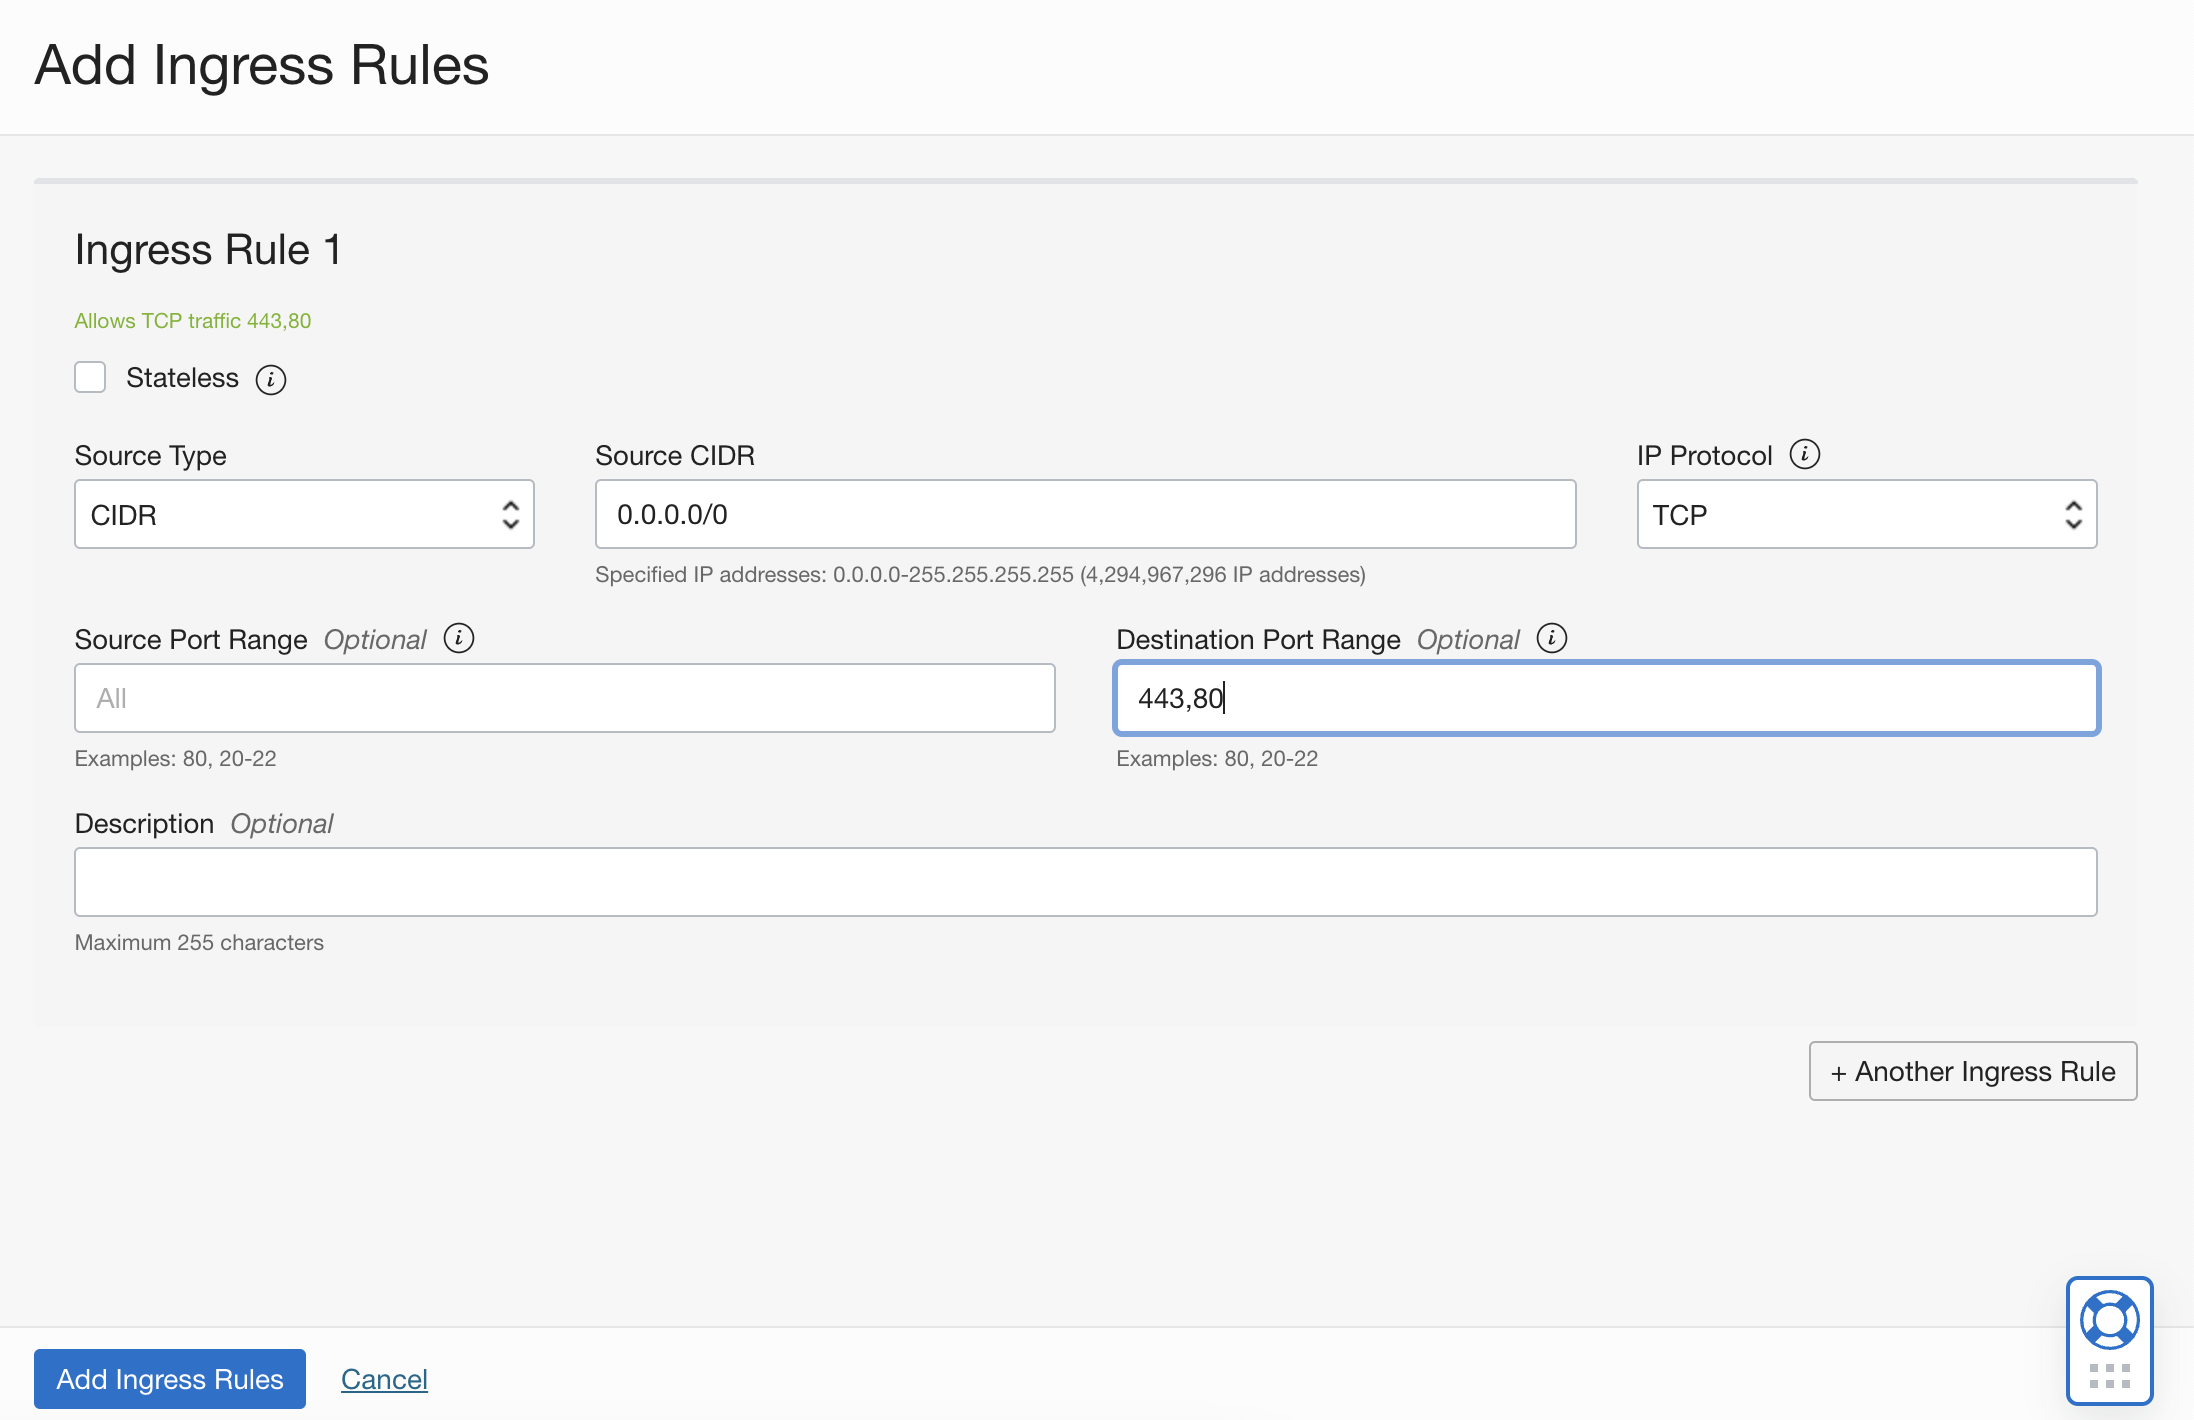Click the + Another Ingress Rule button
Image resolution: width=2194 pixels, height=1420 pixels.
(x=1972, y=1071)
